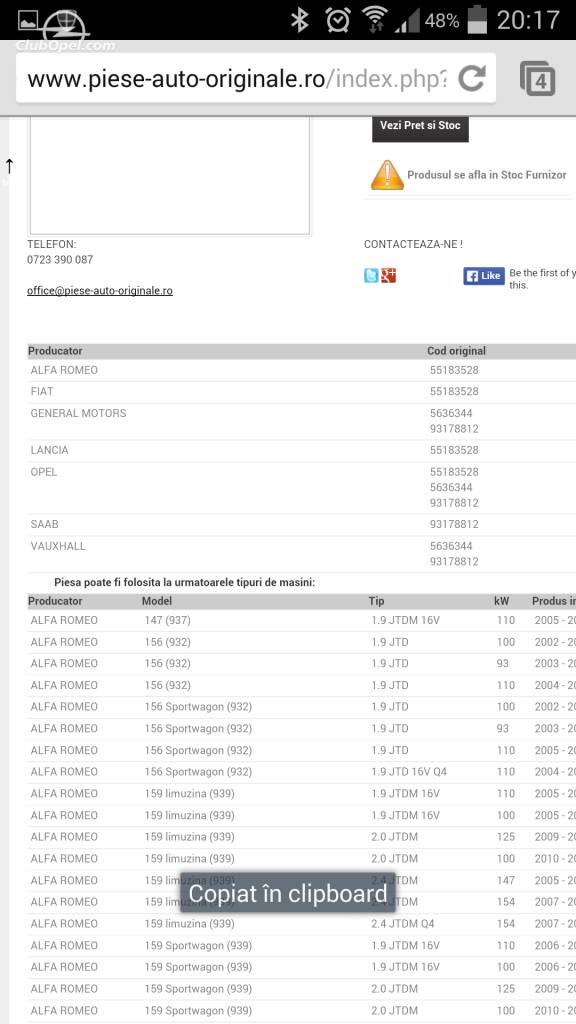Screen dimensions: 576x1024
Task: Tap the small upward arrow at left edge
Action: pyautogui.click(x=9, y=166)
